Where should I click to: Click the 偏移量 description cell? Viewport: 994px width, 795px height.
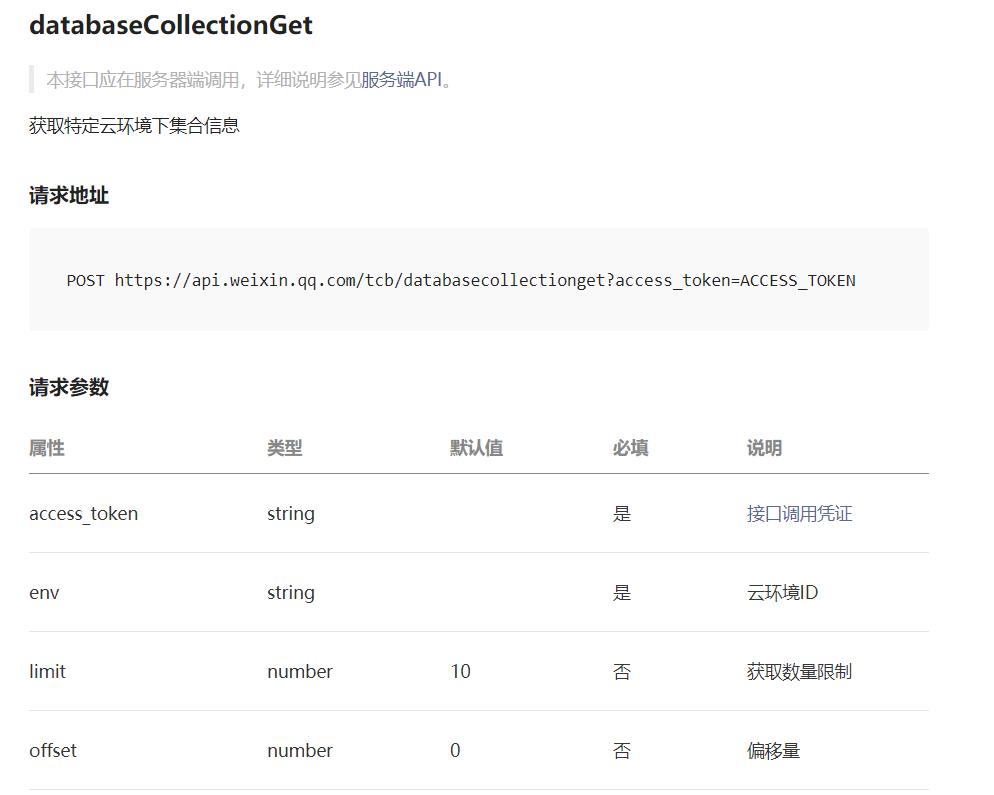tap(773, 751)
